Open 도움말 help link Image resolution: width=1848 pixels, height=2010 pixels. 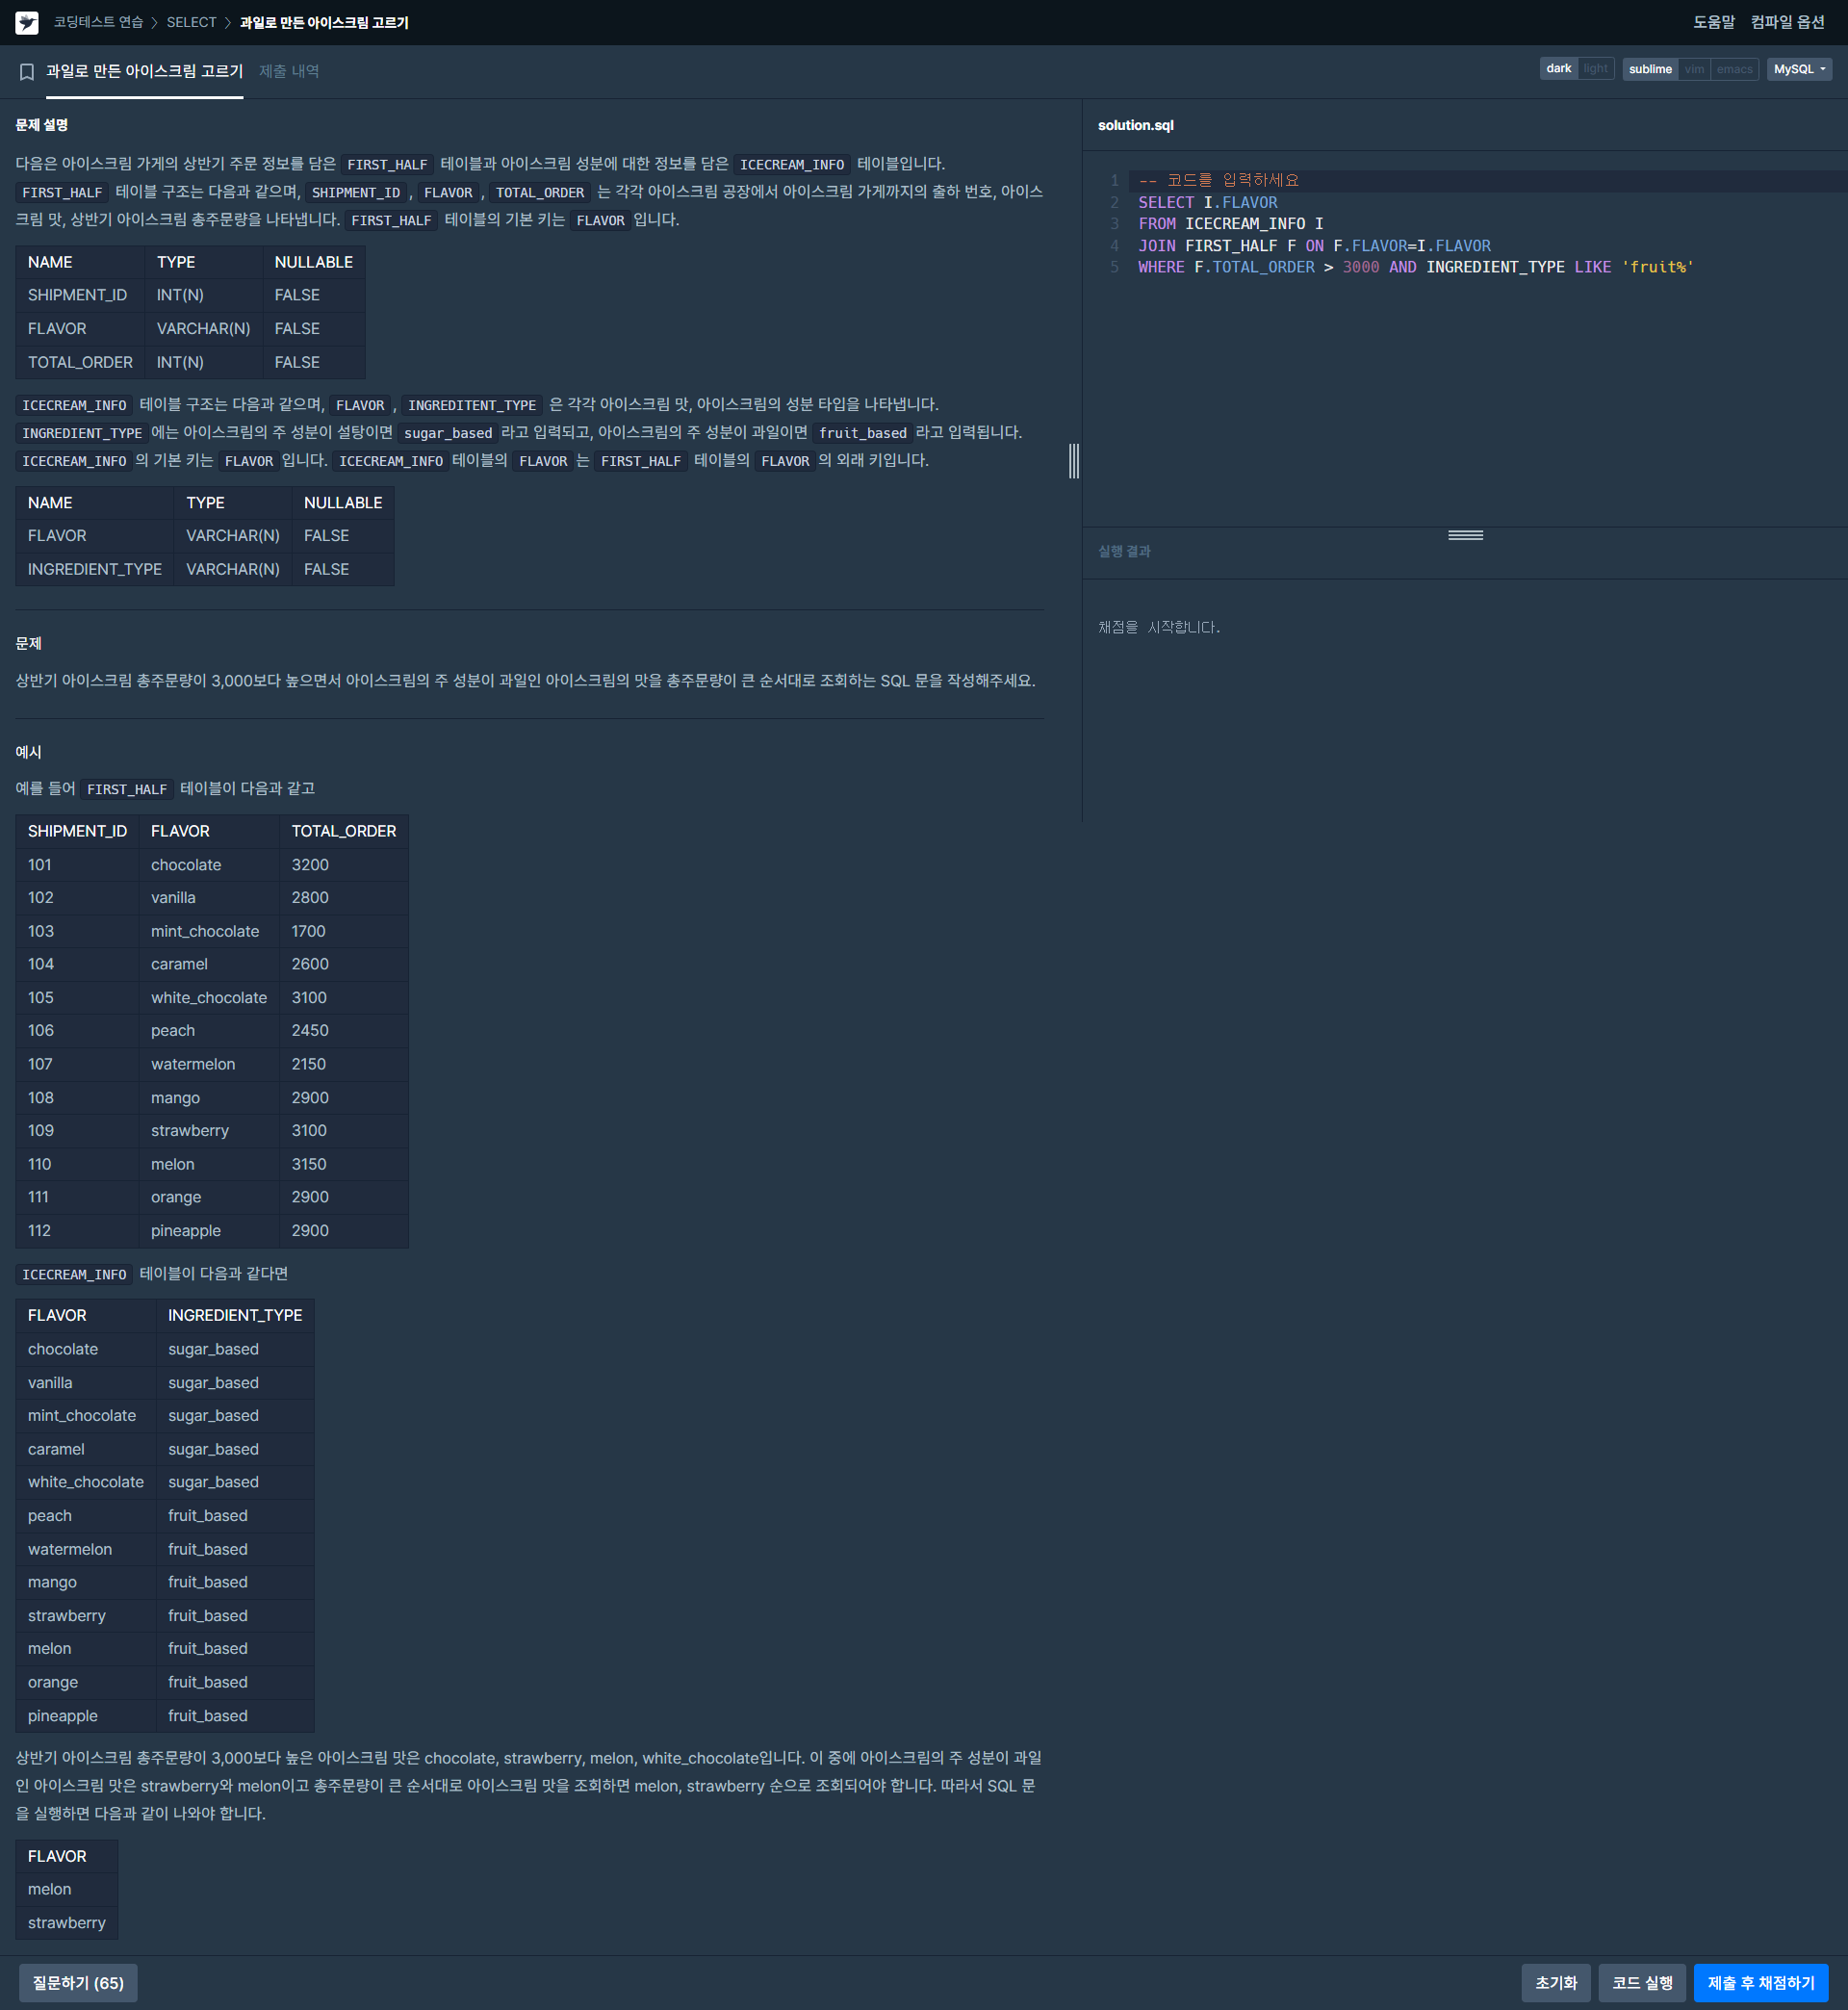[1713, 22]
